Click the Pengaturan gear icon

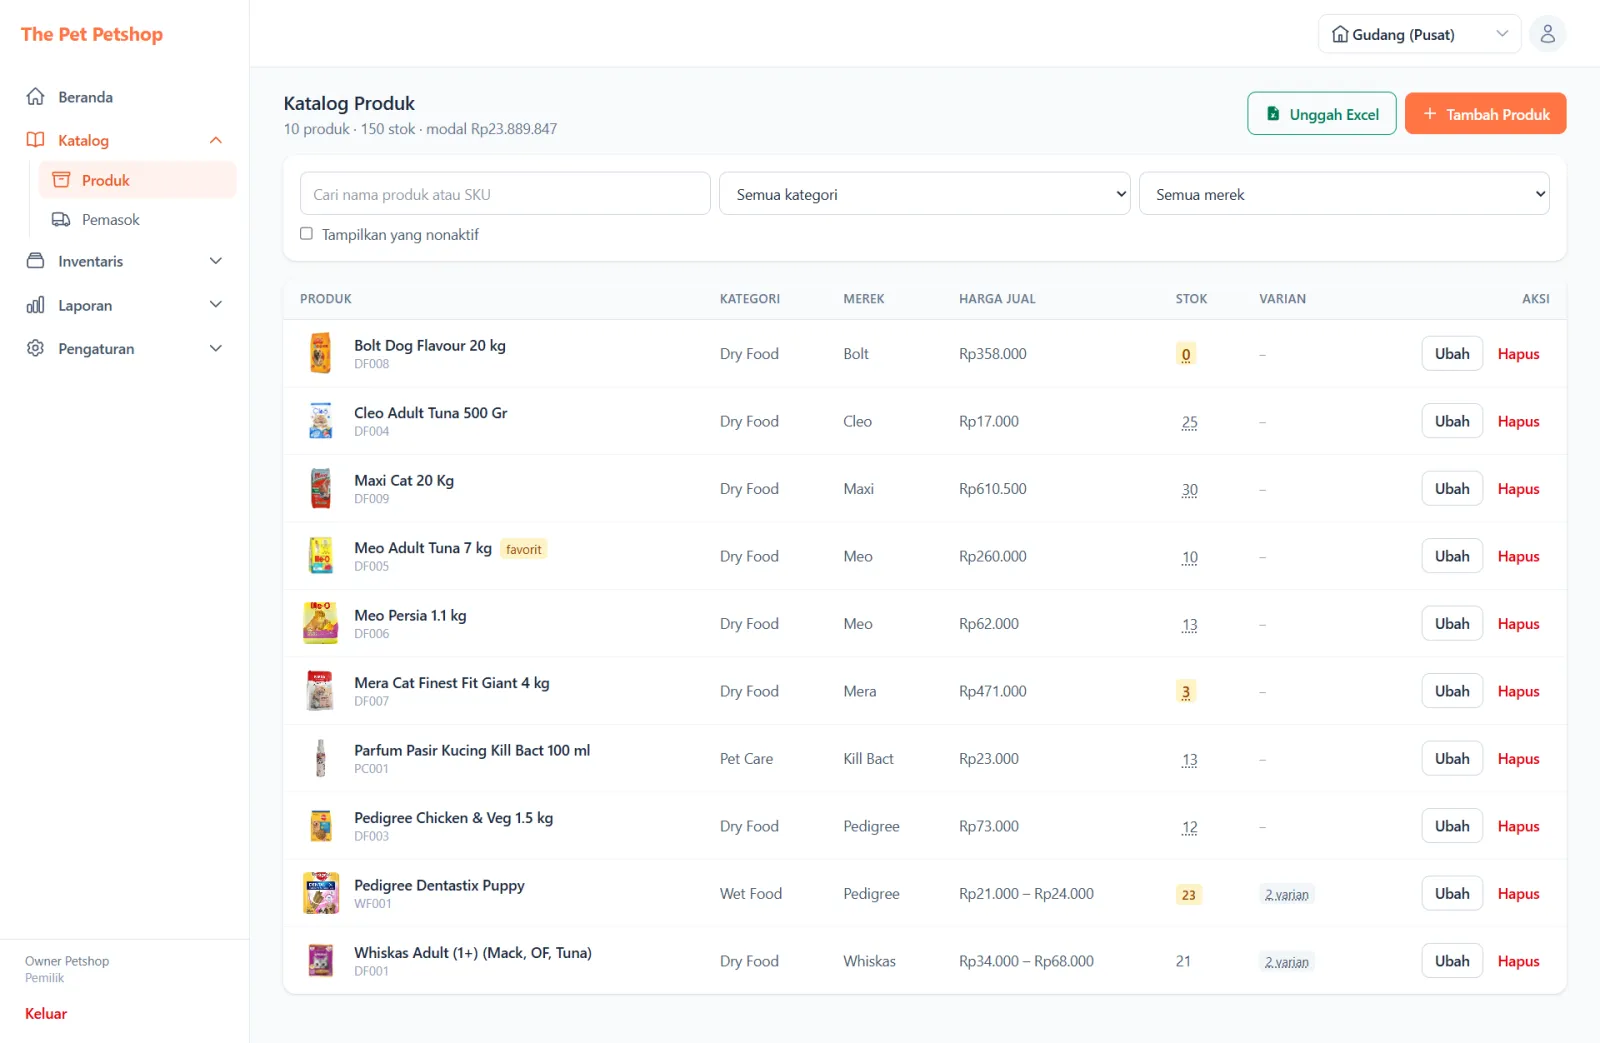35,348
